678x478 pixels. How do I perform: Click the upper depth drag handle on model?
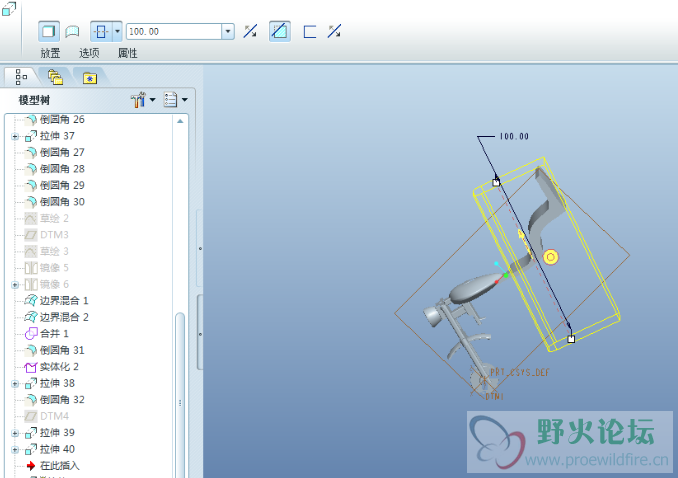point(496,183)
